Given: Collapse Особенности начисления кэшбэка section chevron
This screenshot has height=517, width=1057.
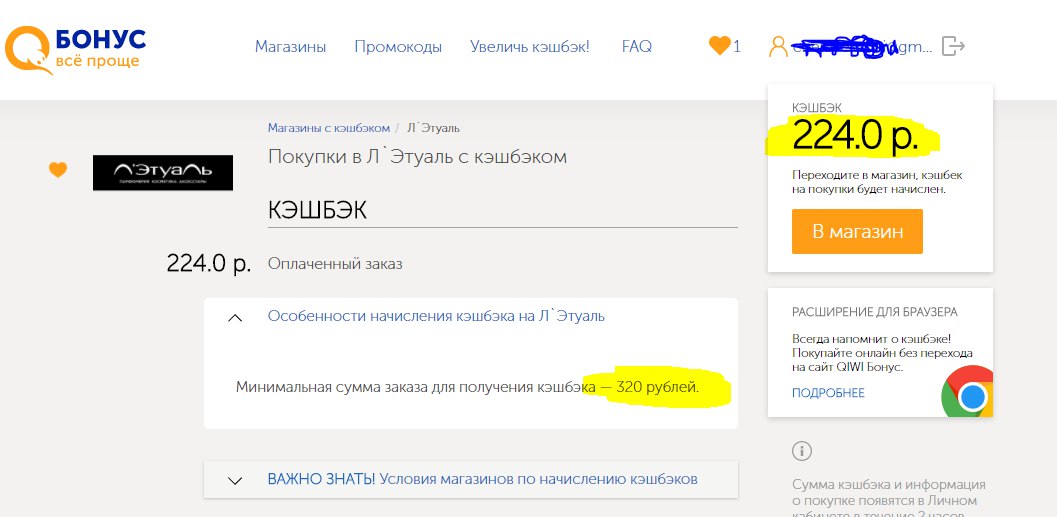Looking at the screenshot, I should tap(235, 317).
